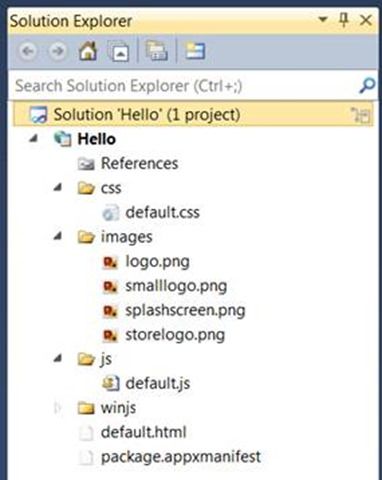Open the Solution Explorer window options dropdown
The height and width of the screenshot is (480, 382).
(x=322, y=20)
